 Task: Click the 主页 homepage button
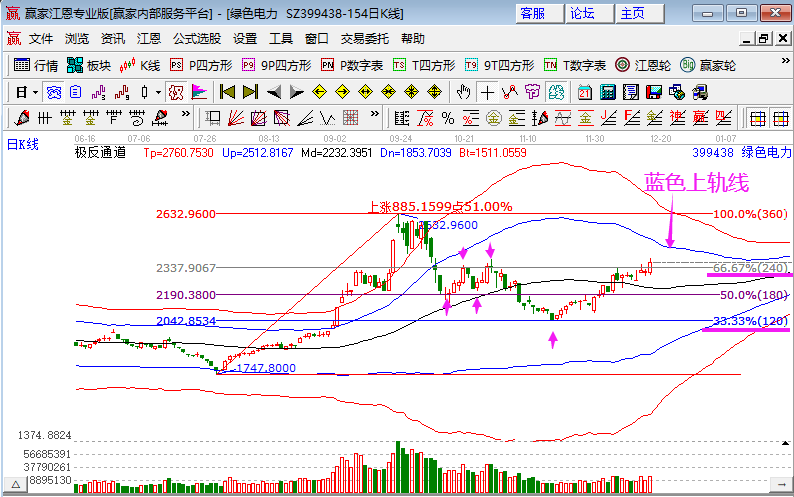point(640,14)
